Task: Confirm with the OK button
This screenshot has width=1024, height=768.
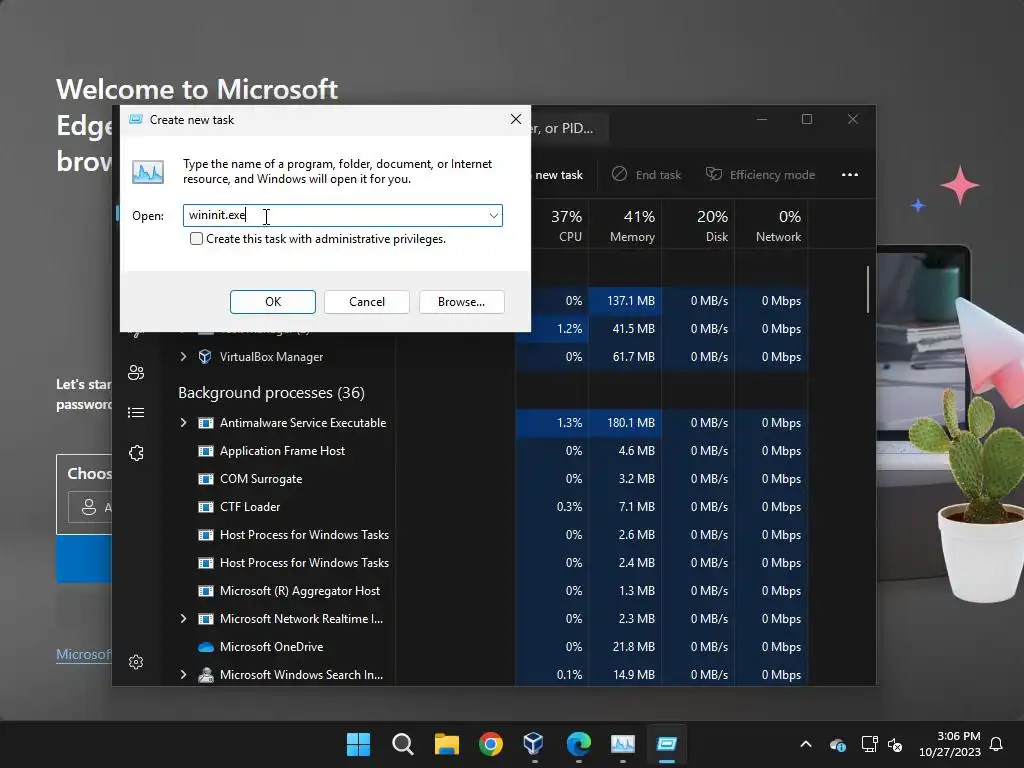Action: pos(273,302)
